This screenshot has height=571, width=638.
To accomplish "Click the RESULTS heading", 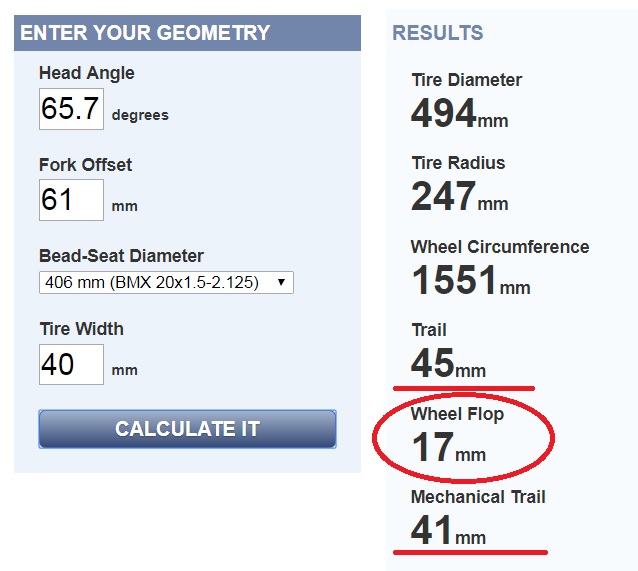I will pyautogui.click(x=438, y=33).
